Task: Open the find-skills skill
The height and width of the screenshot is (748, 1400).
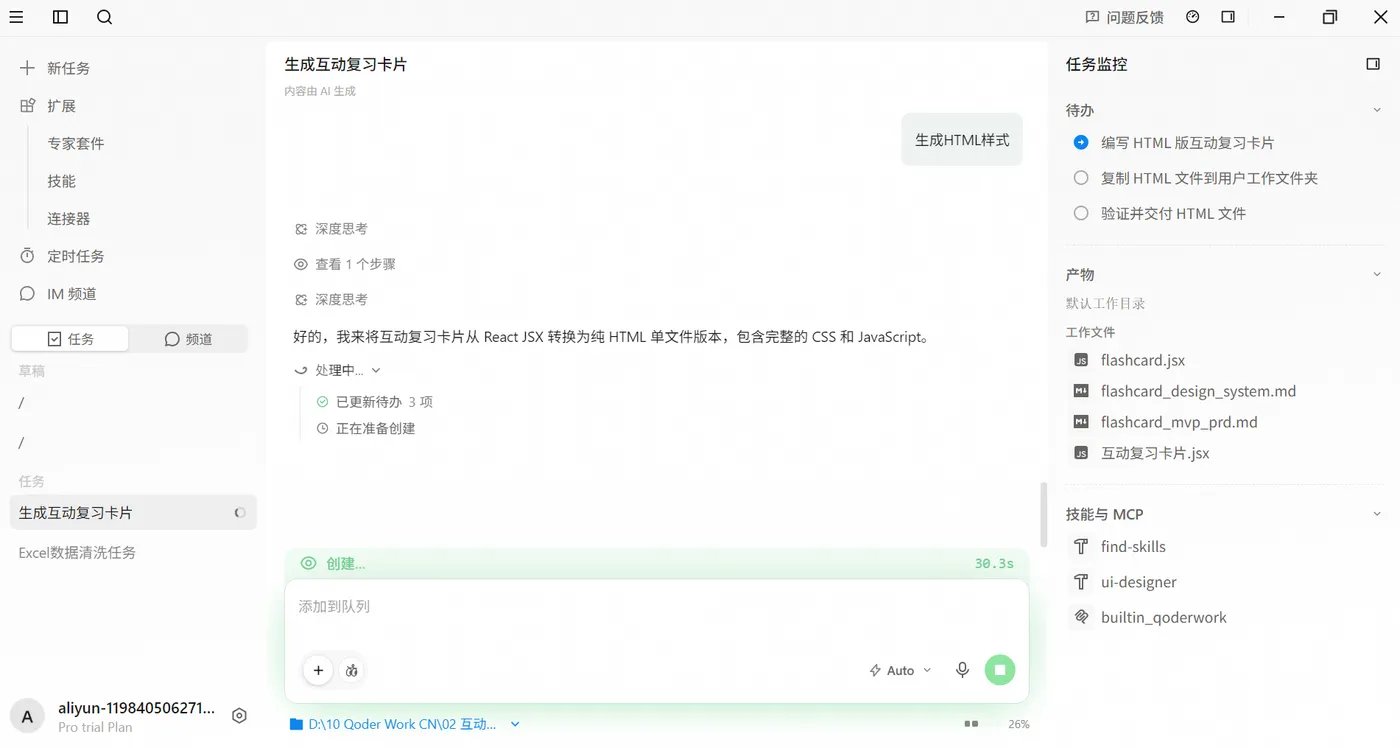Action: click(x=1133, y=546)
